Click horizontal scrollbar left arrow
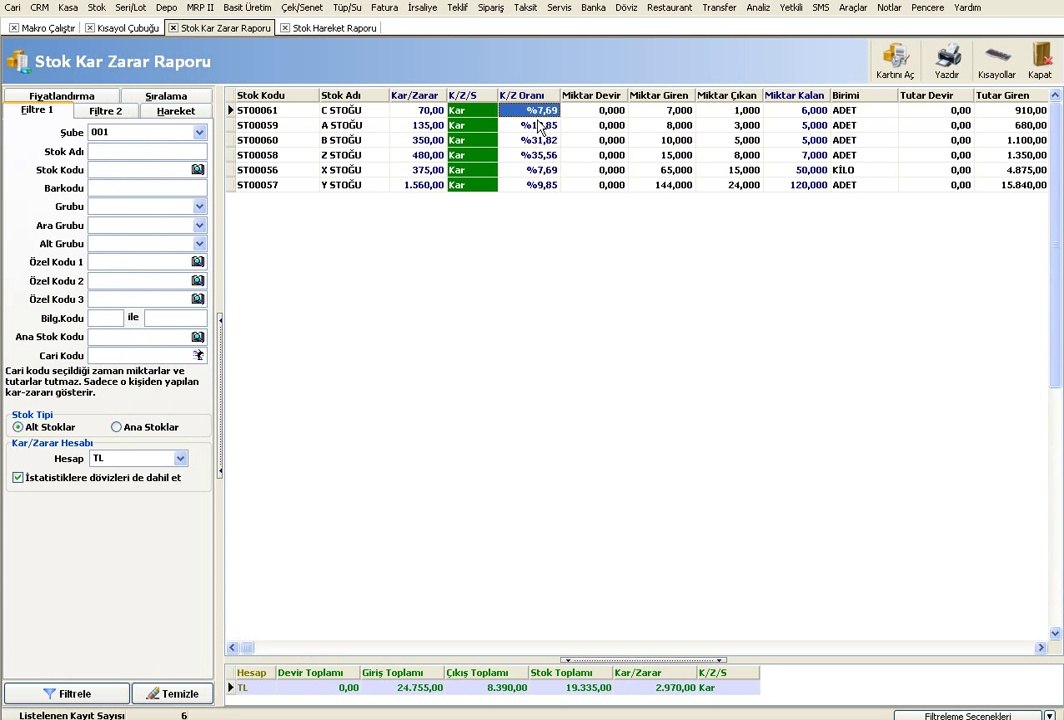Viewport: 1064px width, 720px height. [x=232, y=647]
